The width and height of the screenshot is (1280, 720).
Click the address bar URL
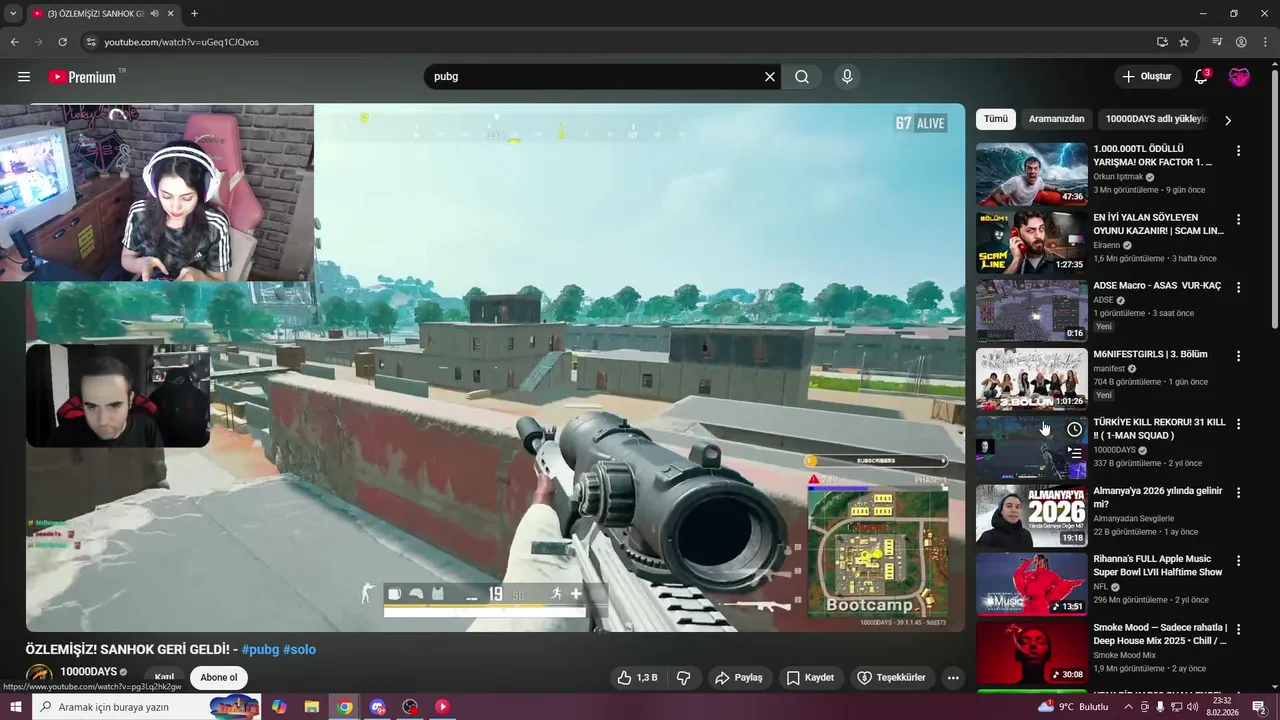tap(182, 42)
